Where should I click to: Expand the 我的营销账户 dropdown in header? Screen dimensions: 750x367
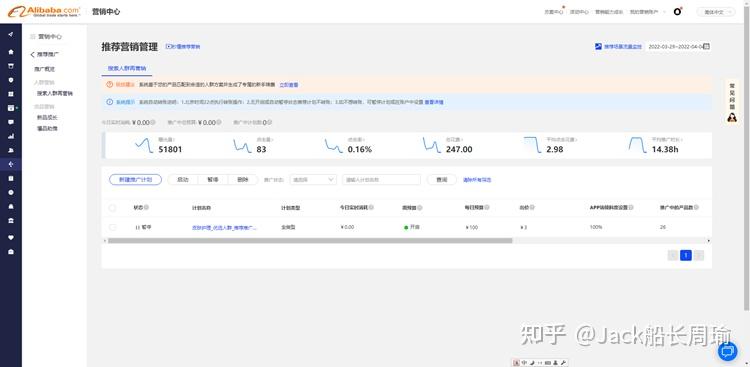(x=647, y=12)
